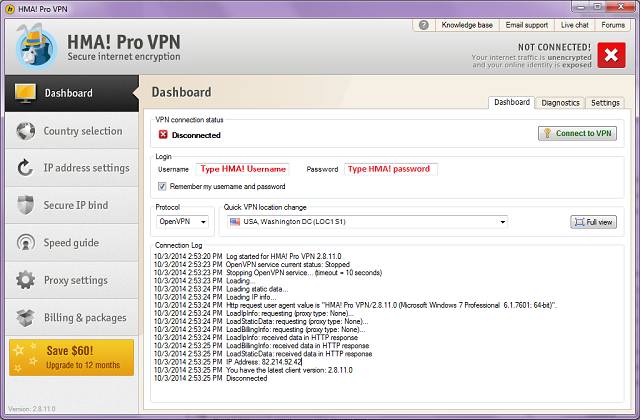This screenshot has height=420, width=640.
Task: Open the Full view button
Action: 592,222
